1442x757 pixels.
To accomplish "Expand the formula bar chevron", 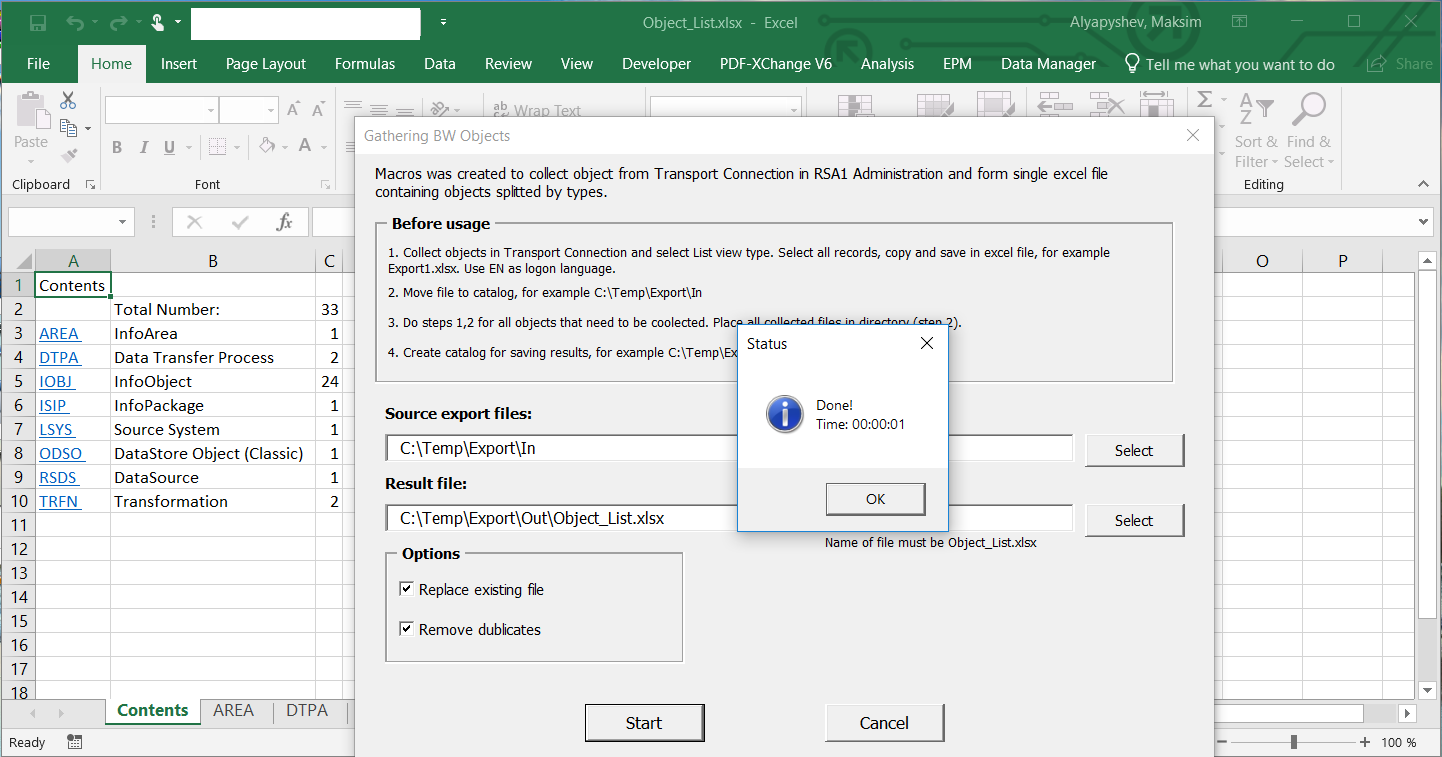I will click(x=1425, y=222).
